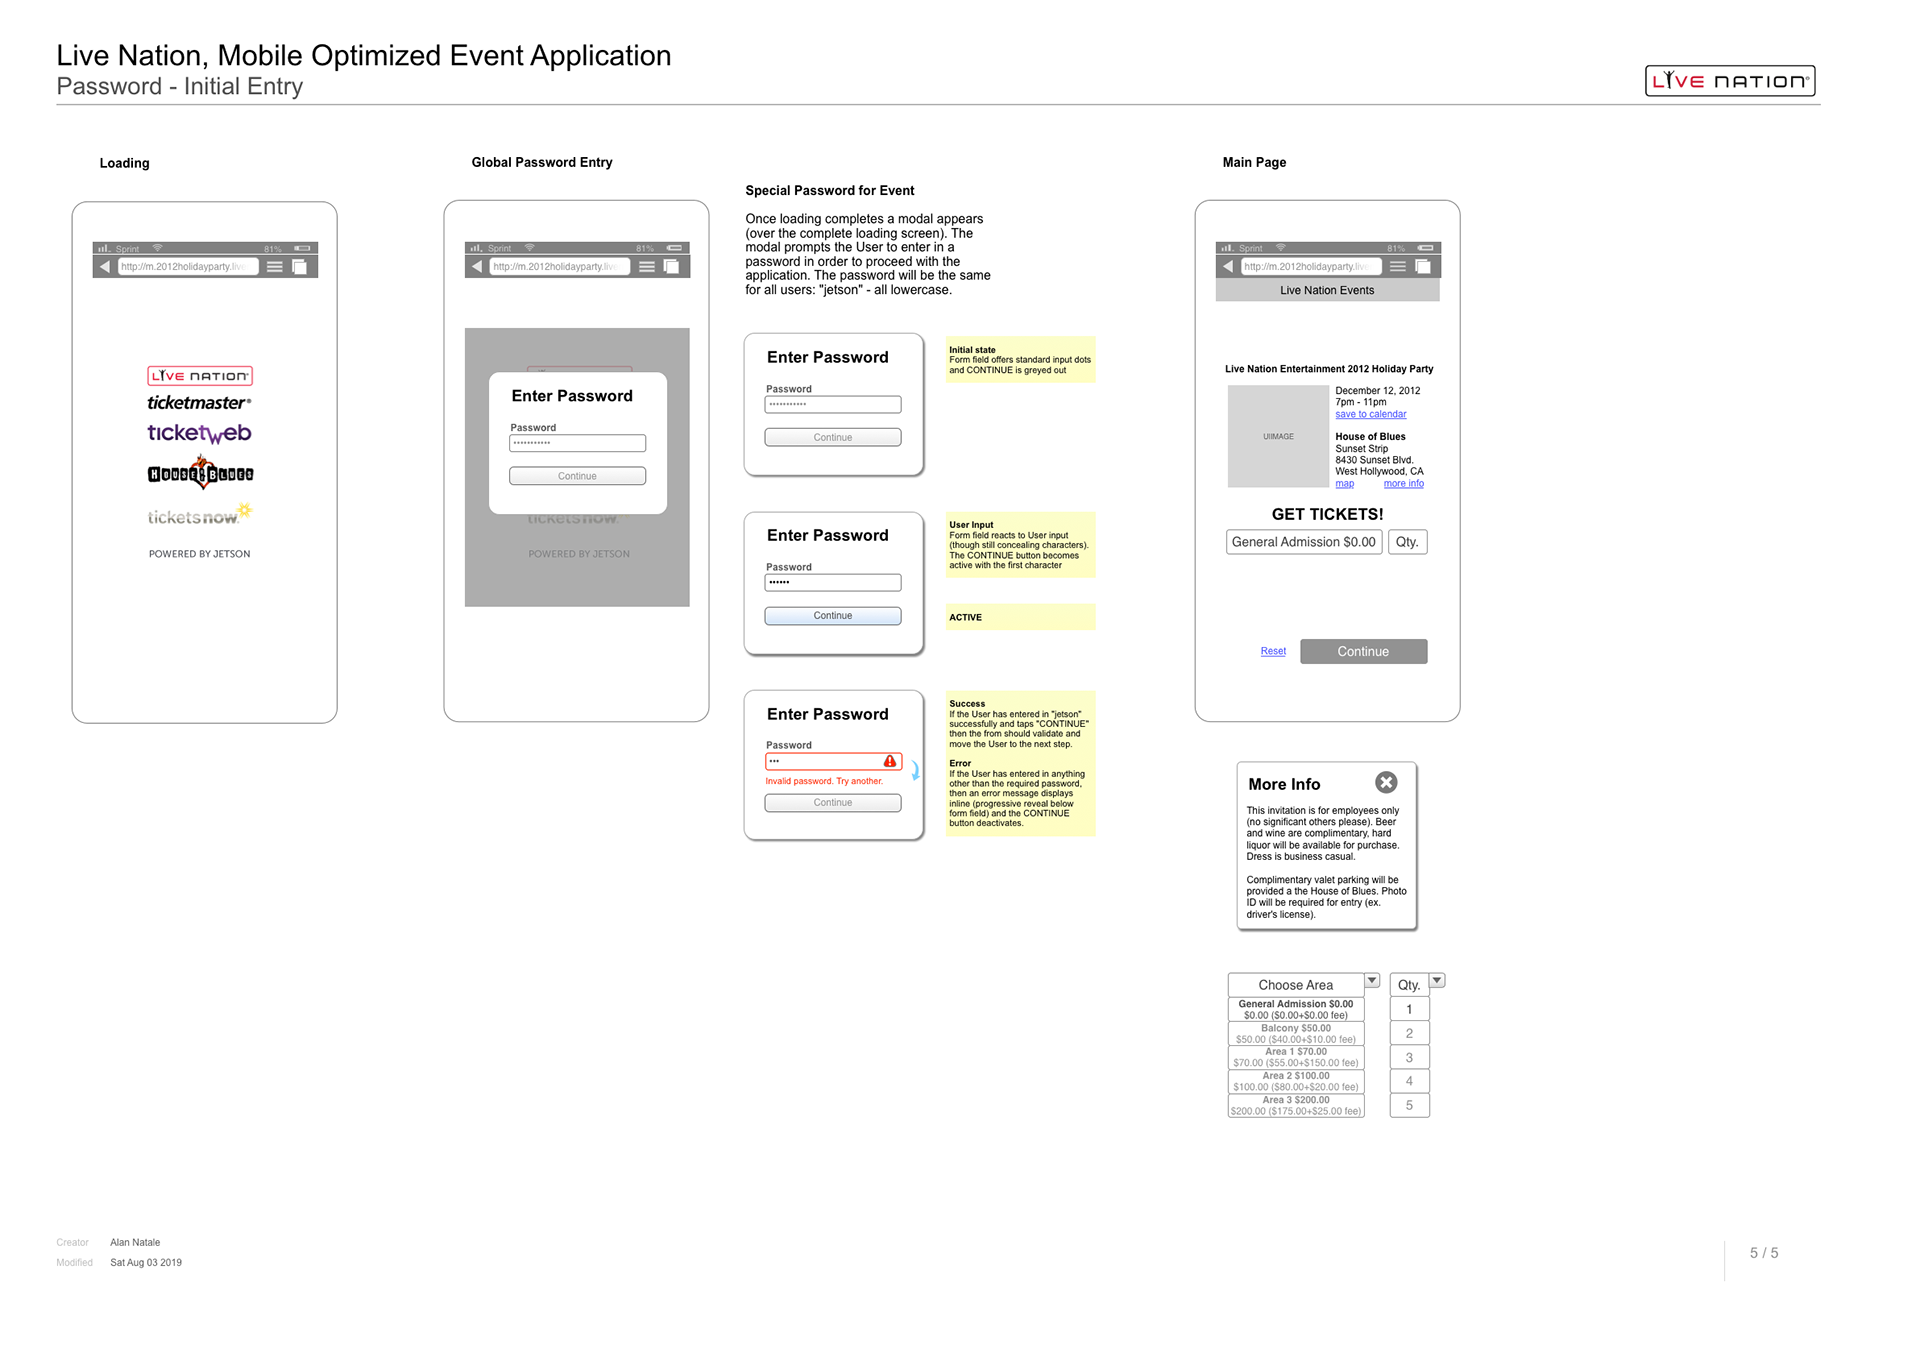Click the URL field in Loading mockup browser
This screenshot has width=1920, height=1357.
[x=188, y=267]
